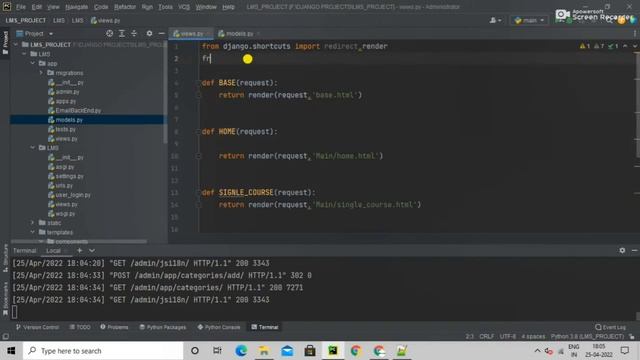Switch to the views.py editor tab
The width and height of the screenshot is (640, 360).
[x=191, y=33]
